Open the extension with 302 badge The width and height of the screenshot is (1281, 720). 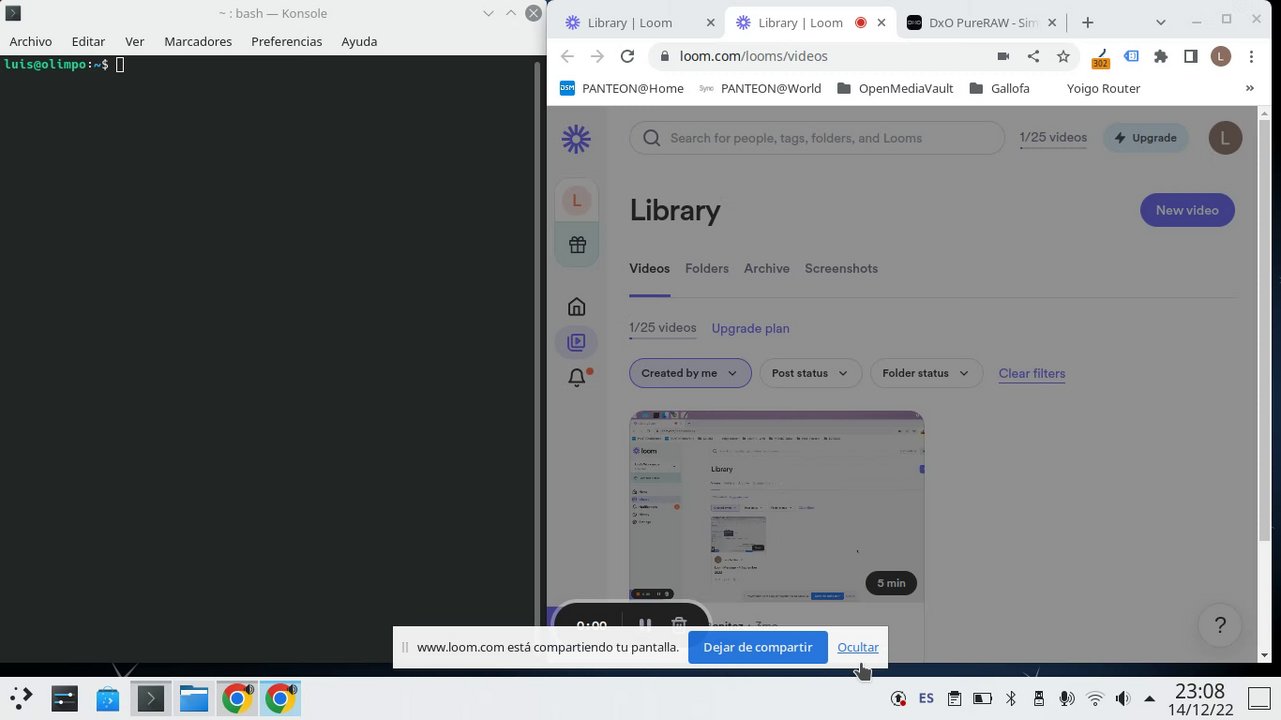click(x=1101, y=58)
